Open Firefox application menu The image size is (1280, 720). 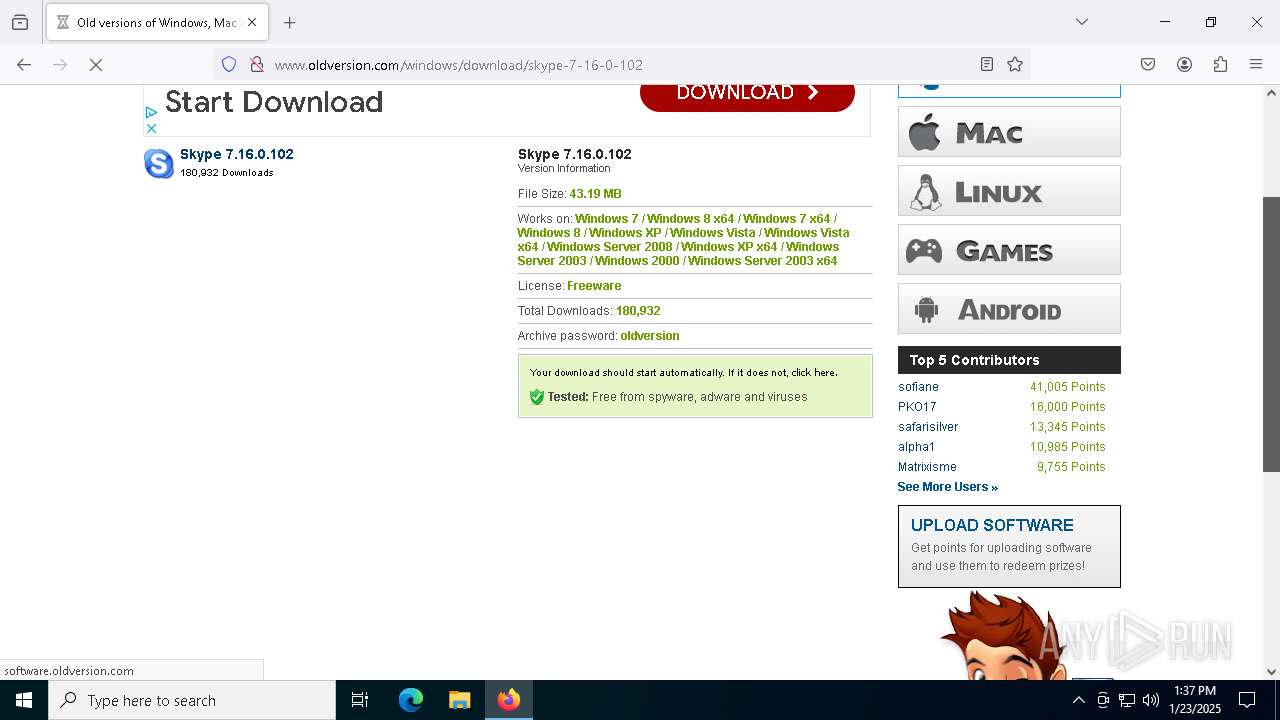click(x=1256, y=64)
